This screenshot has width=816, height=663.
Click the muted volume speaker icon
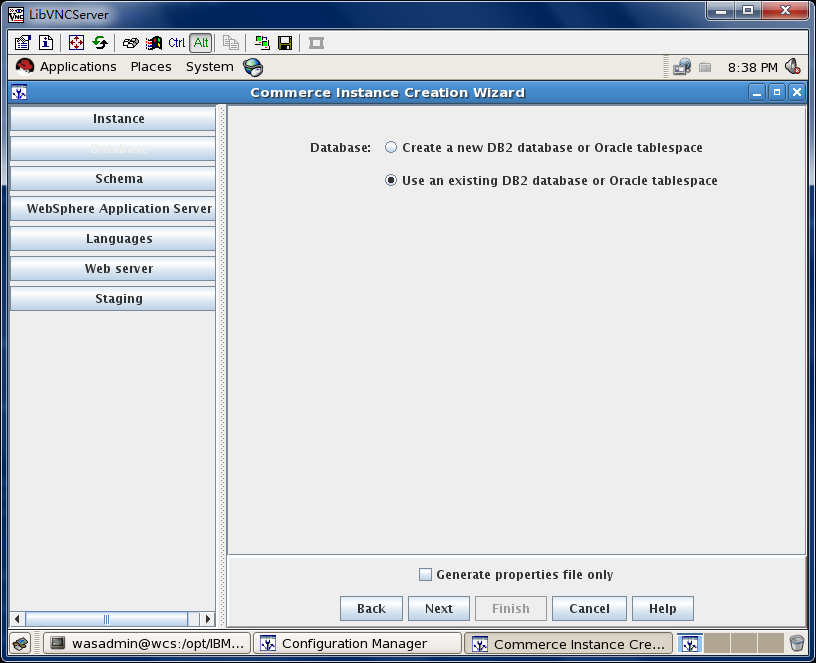coord(793,67)
